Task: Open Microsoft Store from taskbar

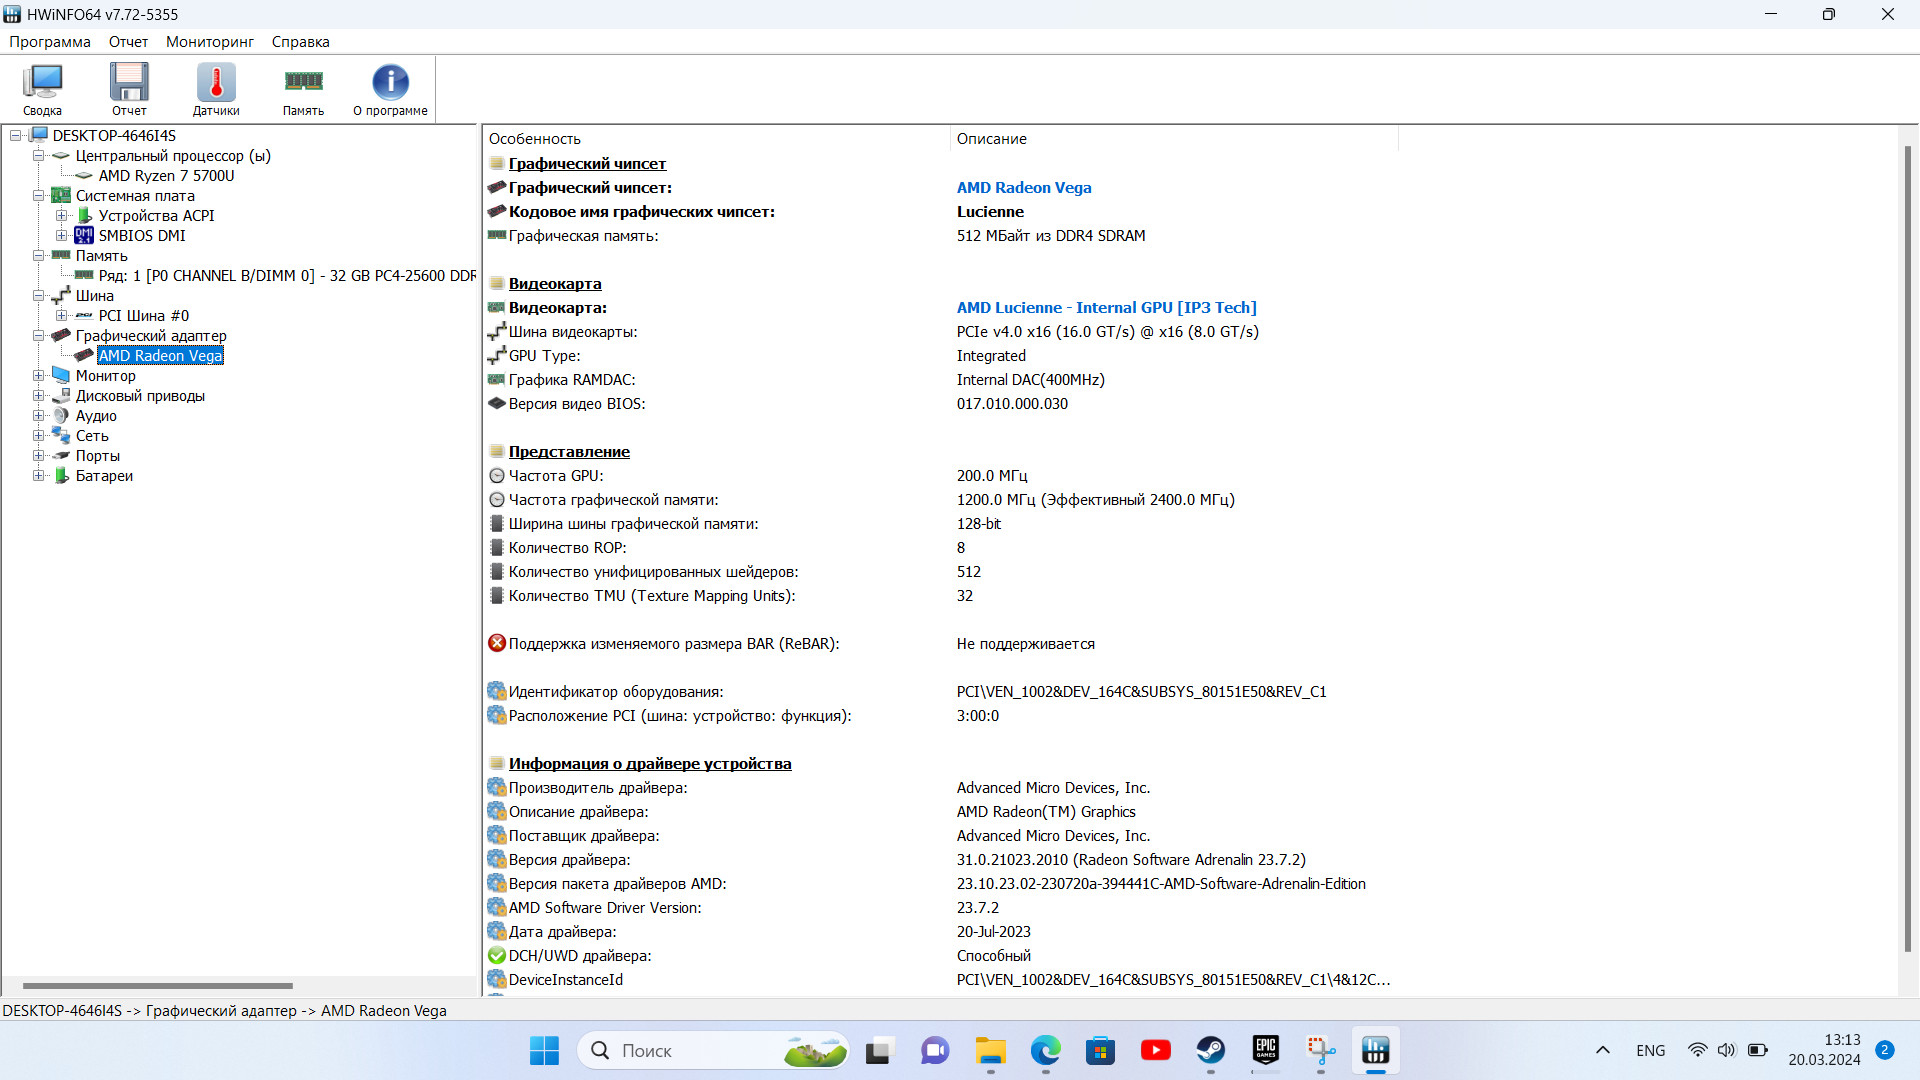Action: (x=1100, y=1051)
